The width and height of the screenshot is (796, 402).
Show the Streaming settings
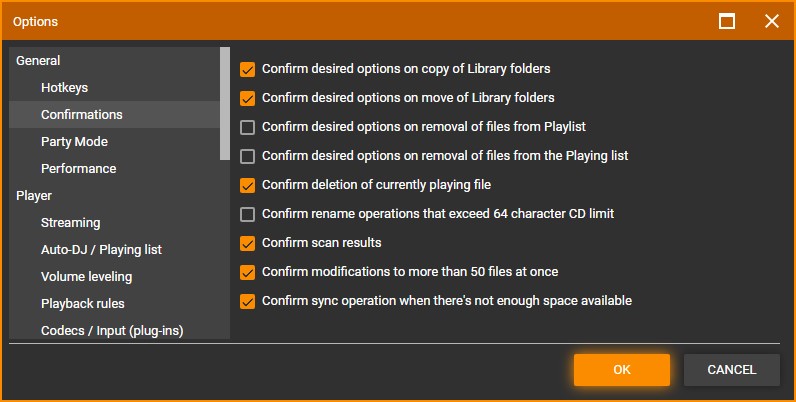pyautogui.click(x=70, y=223)
